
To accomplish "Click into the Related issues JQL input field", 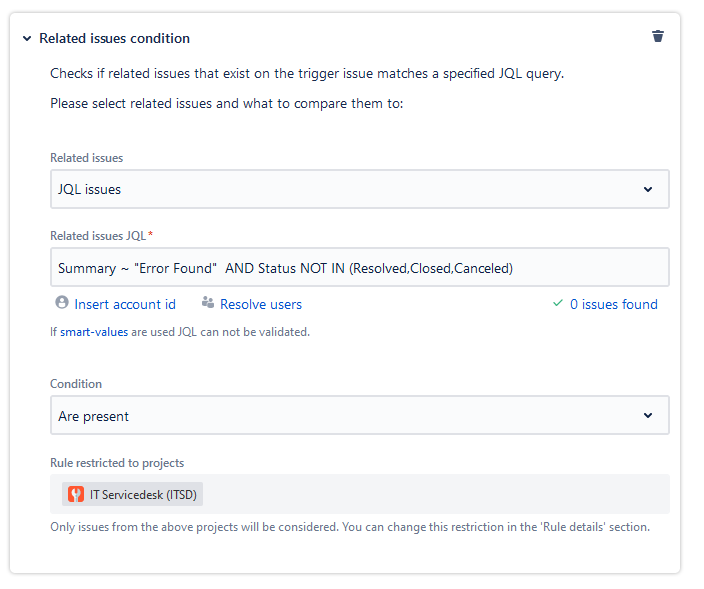I will coord(360,267).
